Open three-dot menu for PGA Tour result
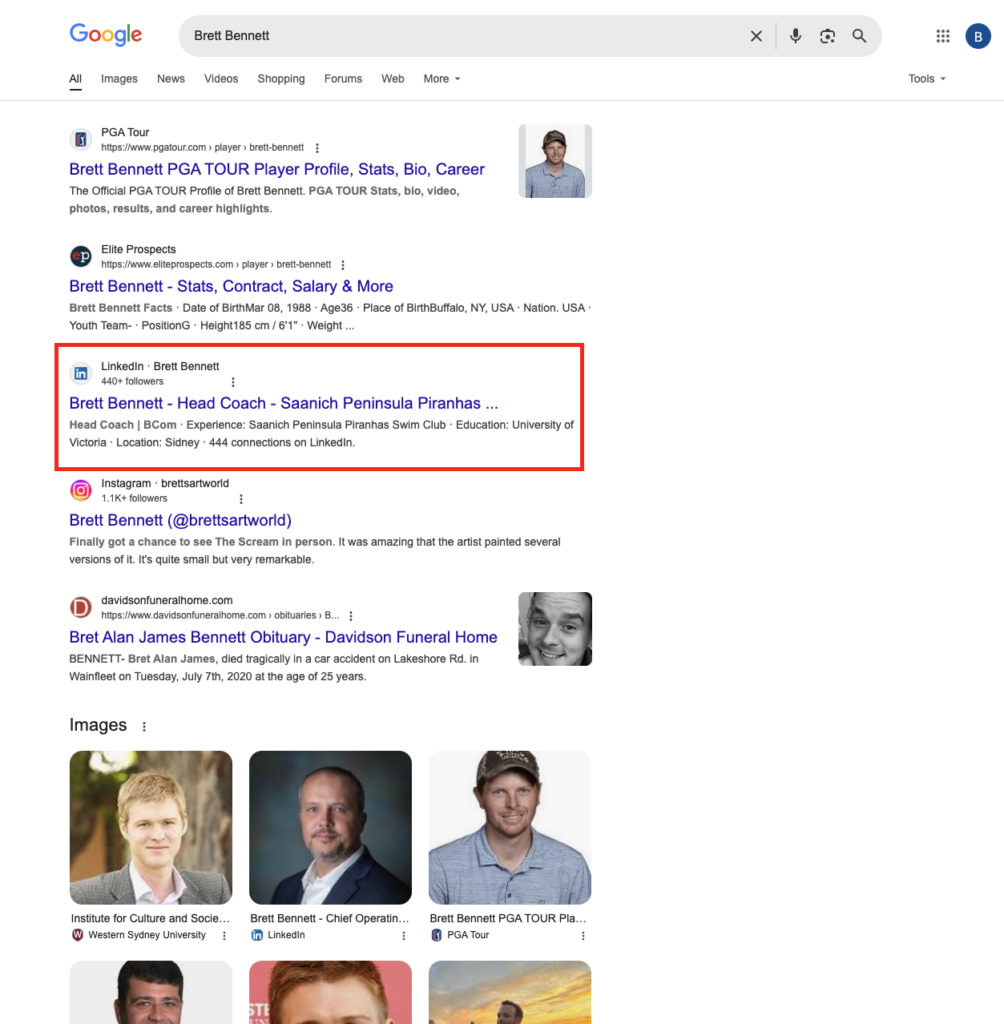 [317, 148]
